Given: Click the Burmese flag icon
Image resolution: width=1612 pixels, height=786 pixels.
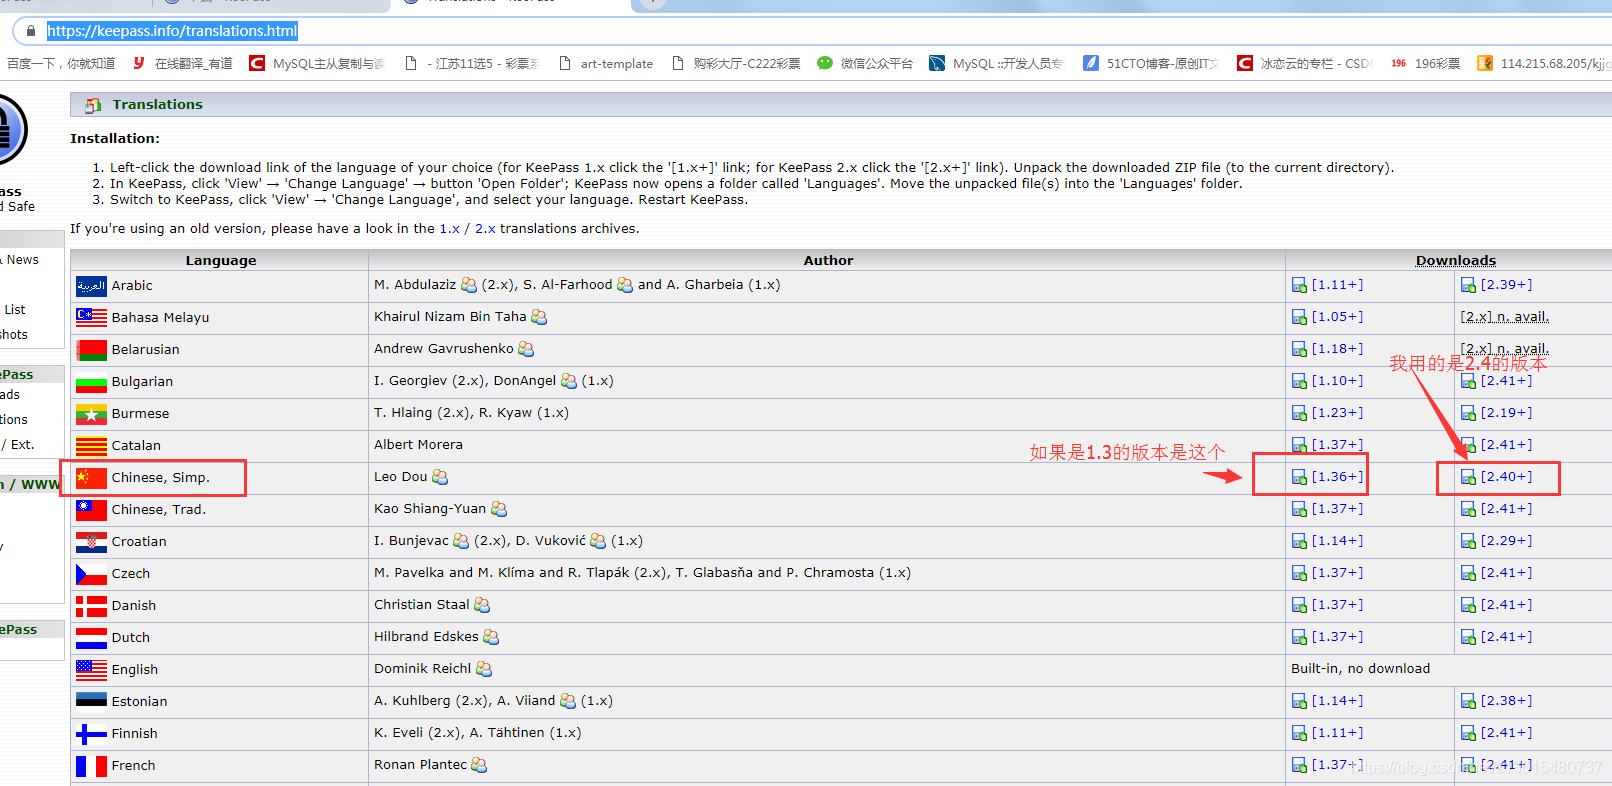Looking at the screenshot, I should [91, 414].
